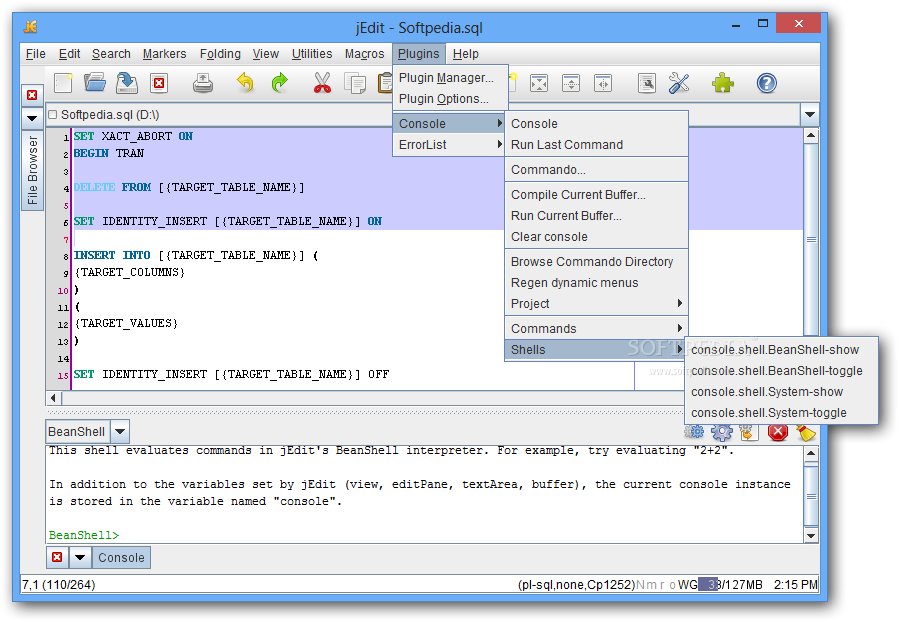Image resolution: width=899 pixels, height=622 pixels.
Task: Click the editor's vertical scrollbar up arrow
Action: click(x=811, y=136)
